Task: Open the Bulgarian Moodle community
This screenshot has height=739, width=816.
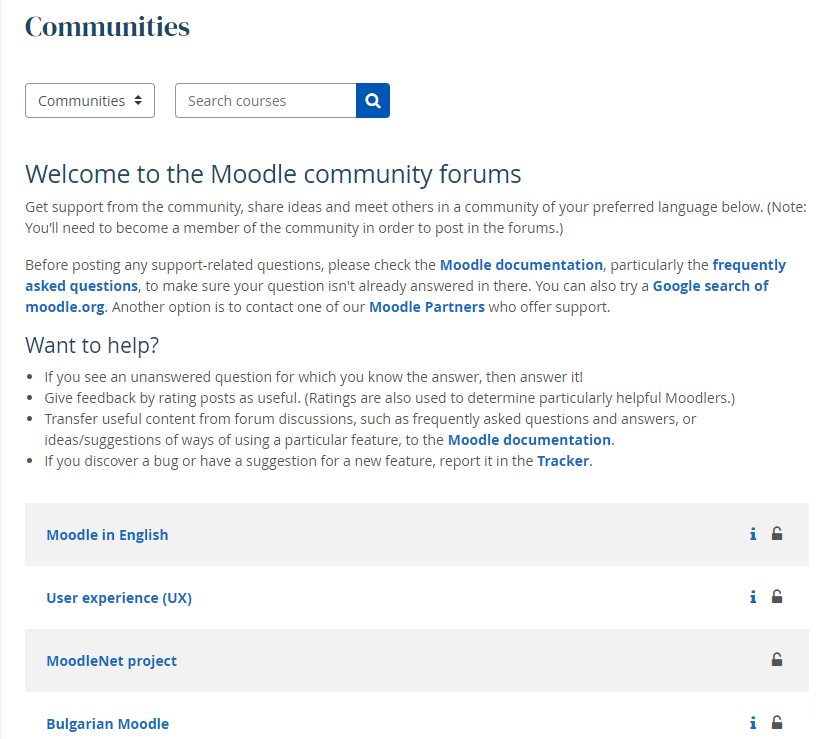Action: 108,724
